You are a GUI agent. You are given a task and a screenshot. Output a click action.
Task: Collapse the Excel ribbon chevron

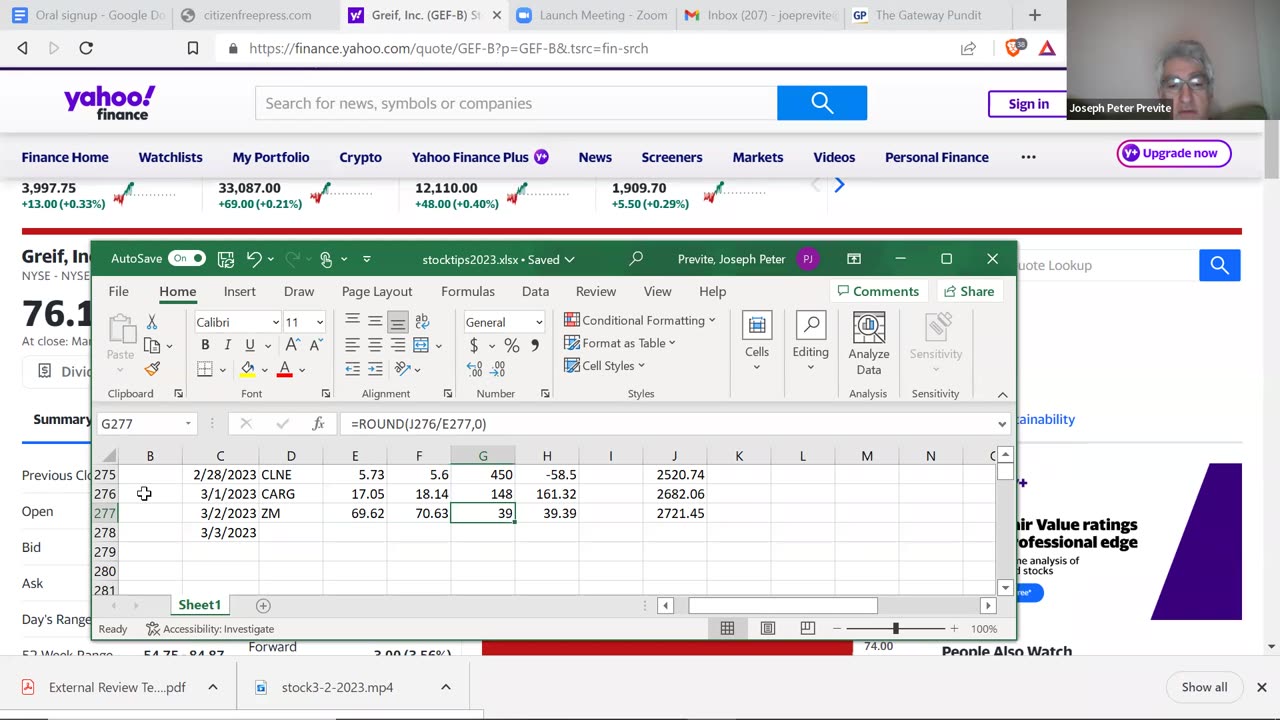point(1002,394)
